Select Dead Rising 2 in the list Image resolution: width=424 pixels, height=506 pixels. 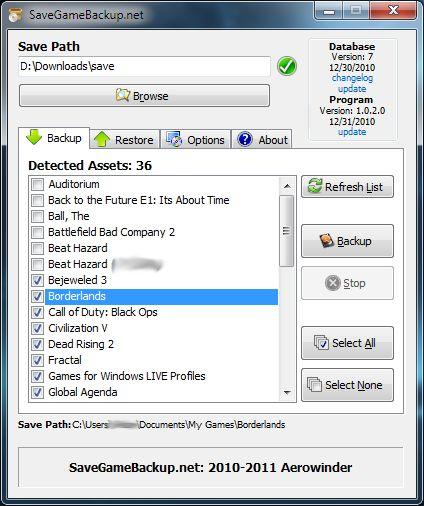coord(81,344)
